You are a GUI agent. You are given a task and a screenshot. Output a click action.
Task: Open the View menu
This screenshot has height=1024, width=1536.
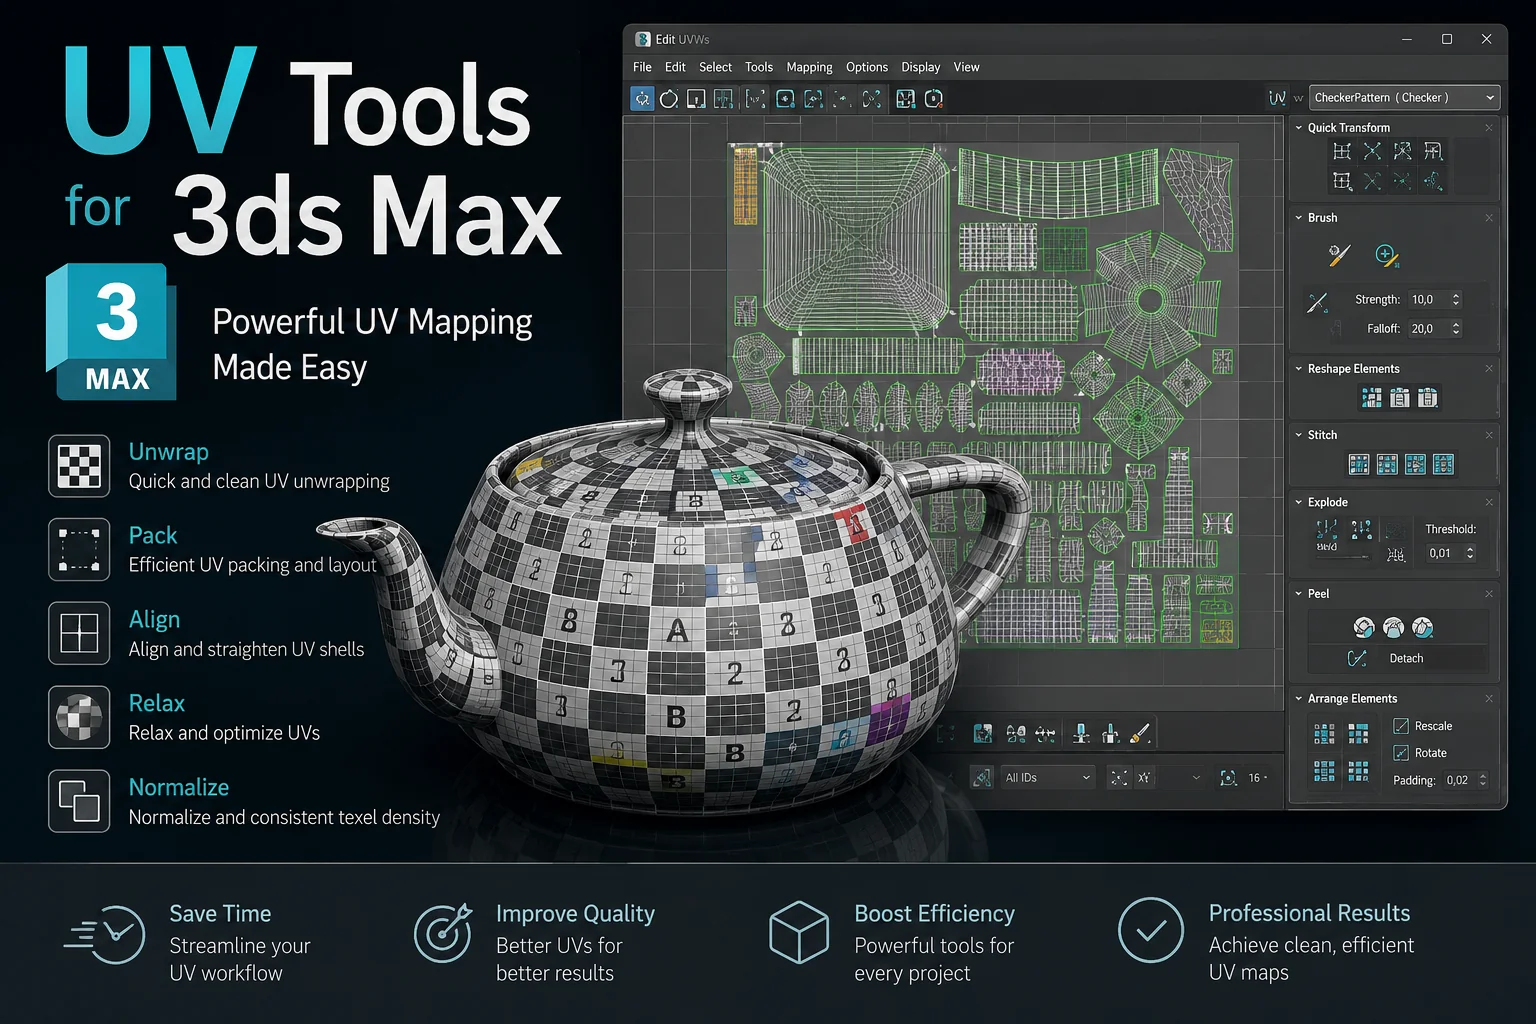966,67
